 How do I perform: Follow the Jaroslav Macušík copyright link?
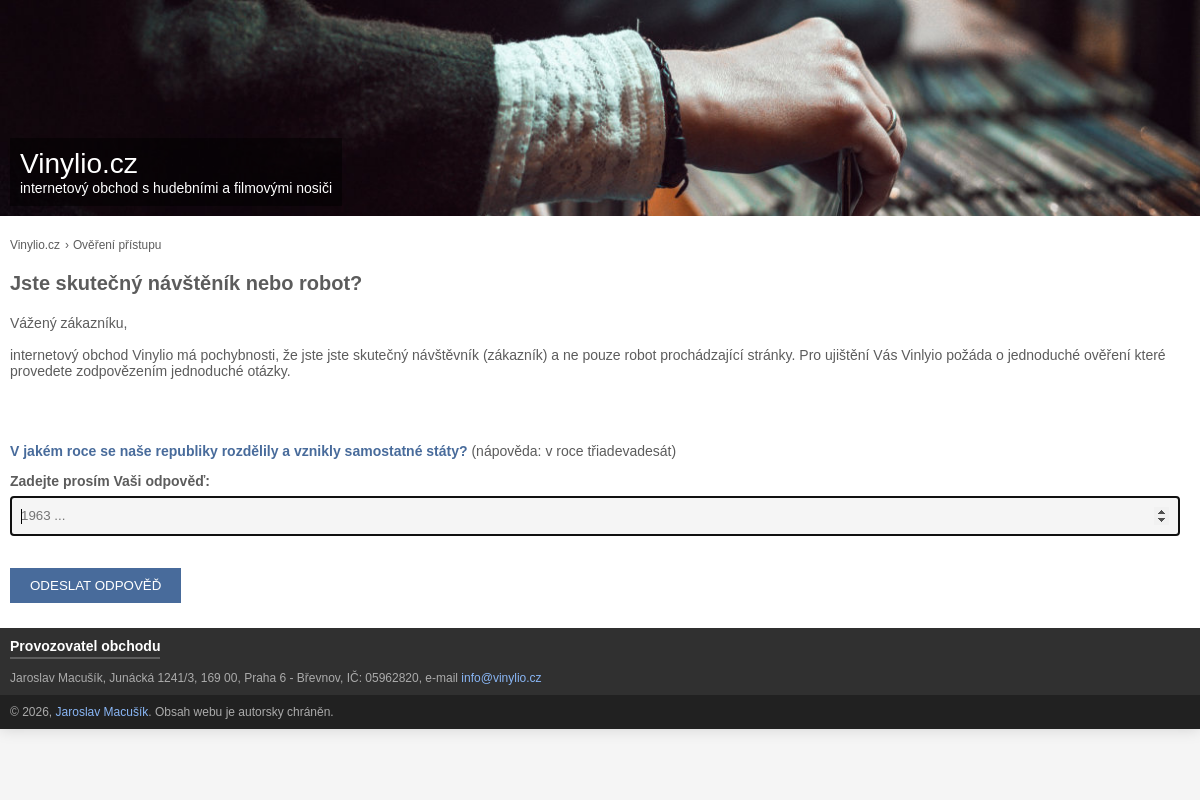click(101, 712)
